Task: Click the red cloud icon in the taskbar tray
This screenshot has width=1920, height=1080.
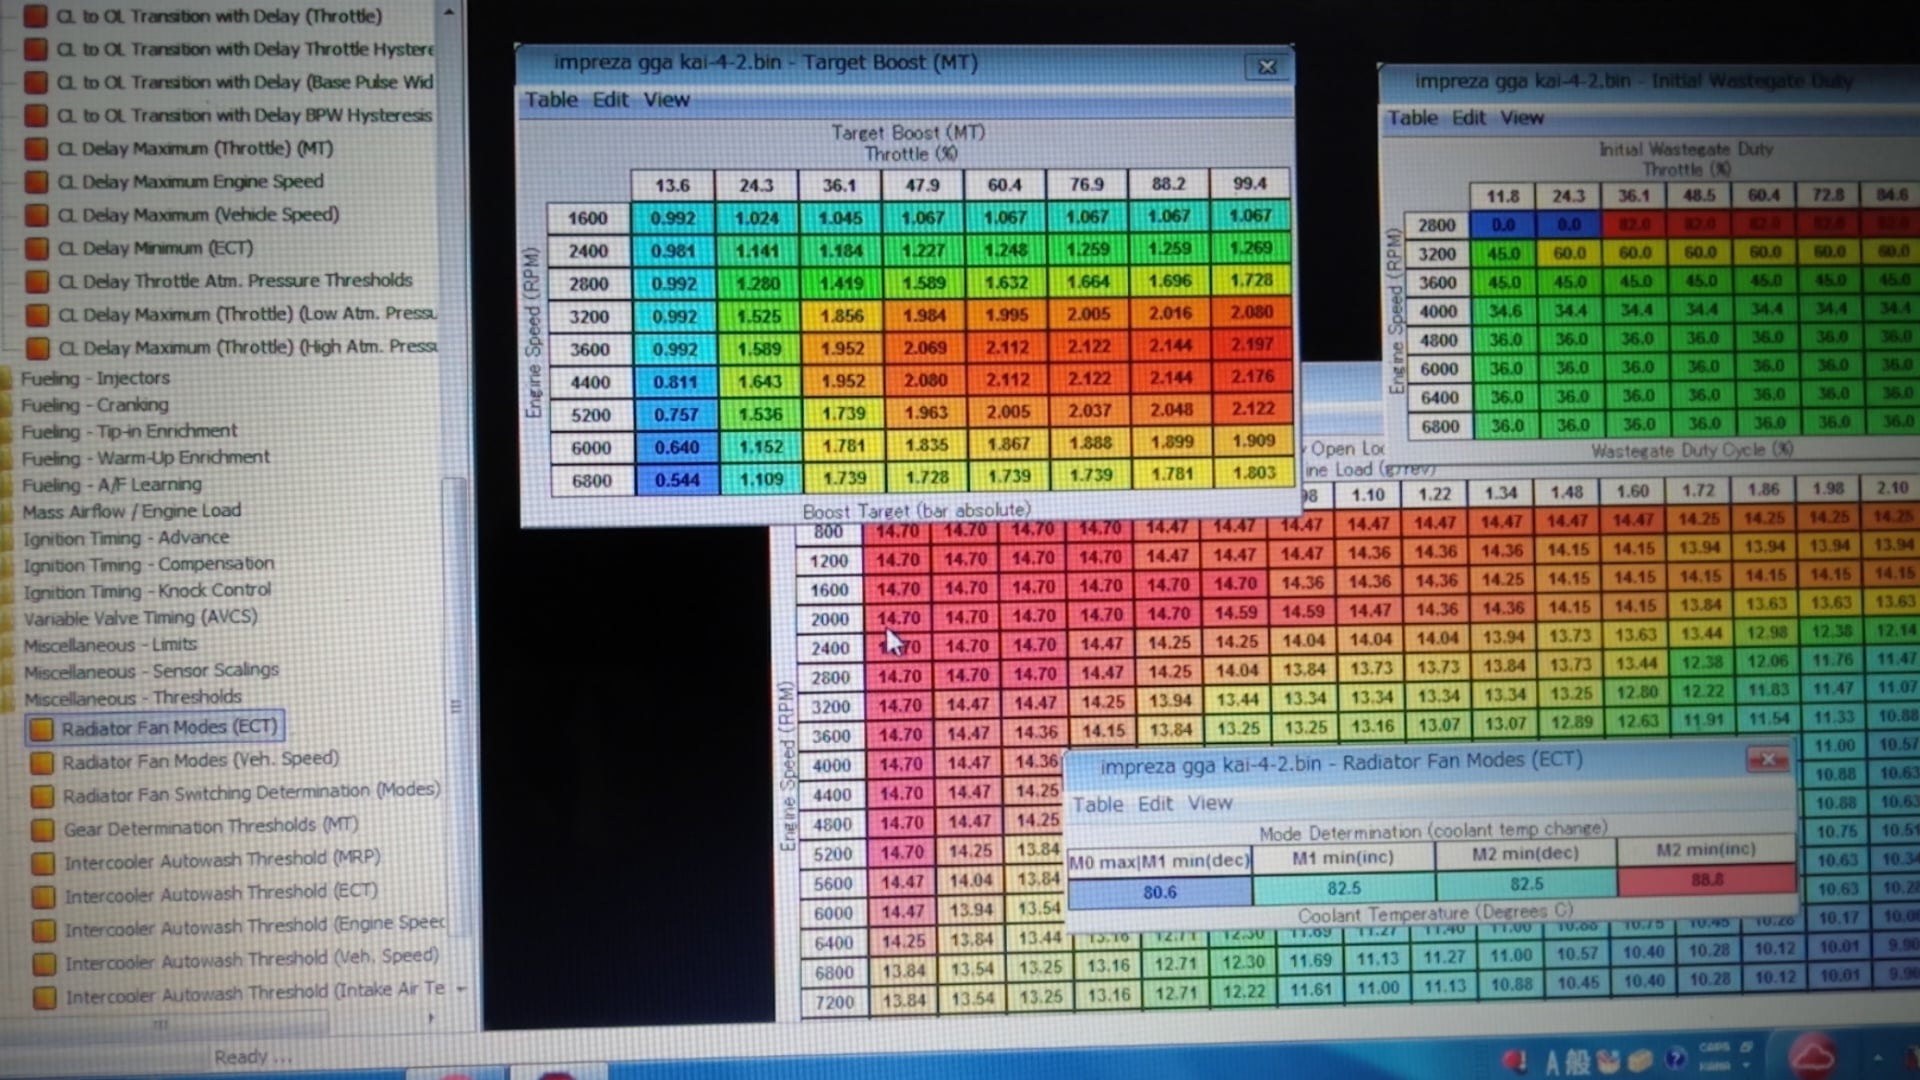Action: [1812, 1056]
